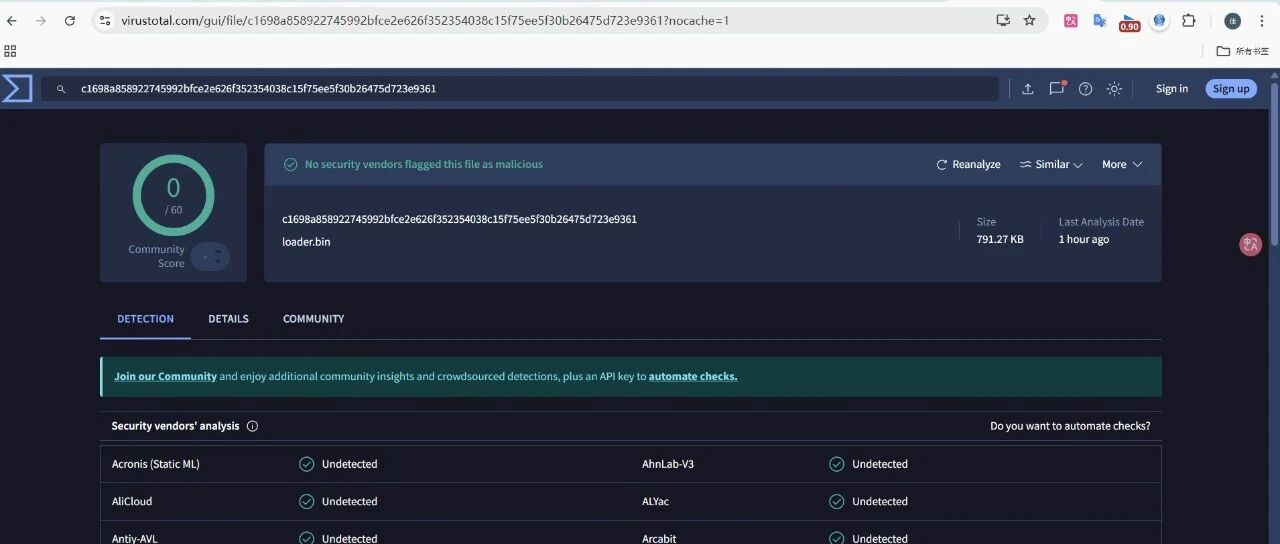Click the Sign up button
Screen dimensions: 1280x544
pos(1231,89)
